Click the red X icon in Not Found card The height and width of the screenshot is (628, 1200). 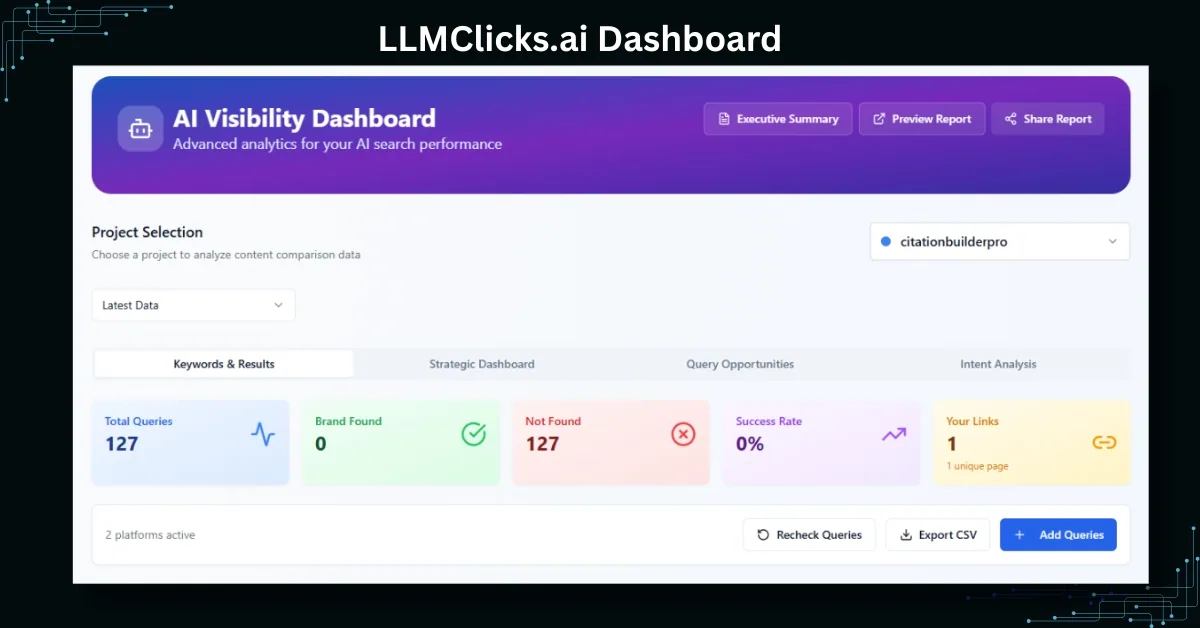tap(683, 434)
